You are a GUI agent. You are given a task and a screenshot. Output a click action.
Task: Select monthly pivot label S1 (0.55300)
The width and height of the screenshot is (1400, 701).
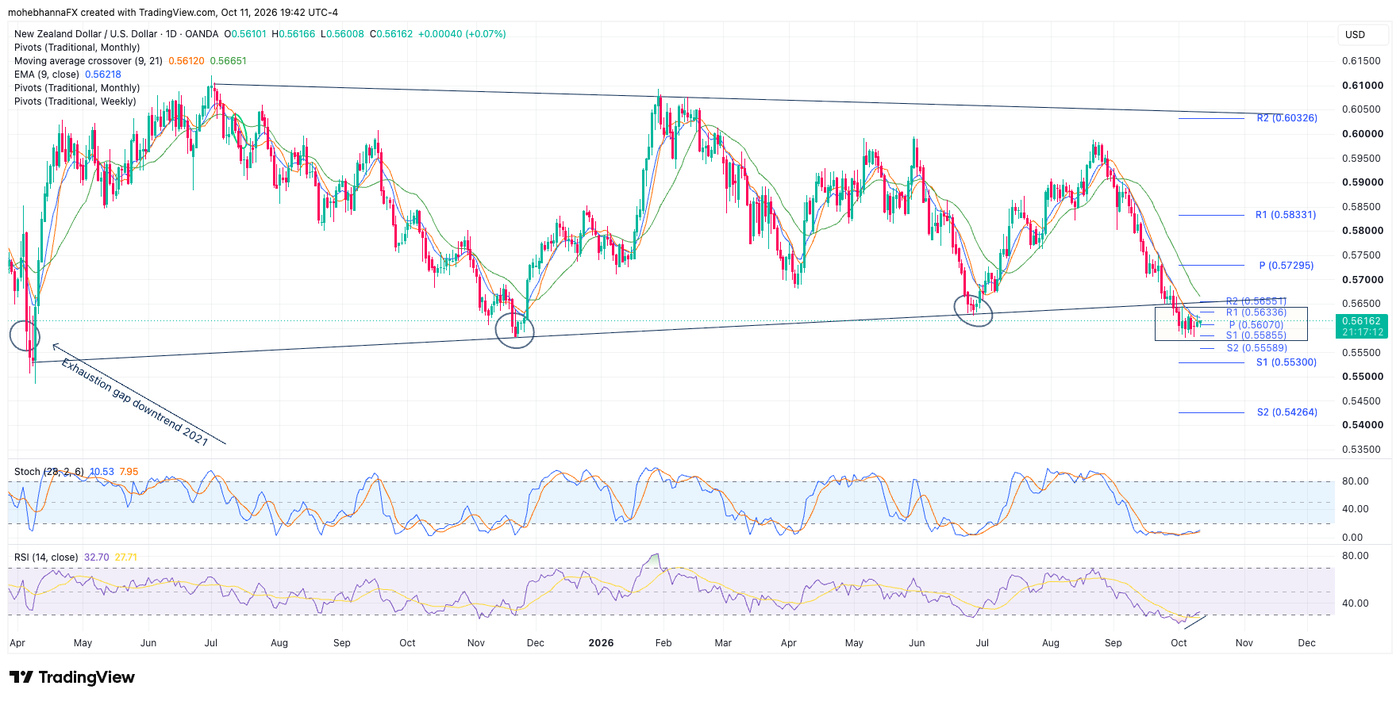coord(1286,362)
